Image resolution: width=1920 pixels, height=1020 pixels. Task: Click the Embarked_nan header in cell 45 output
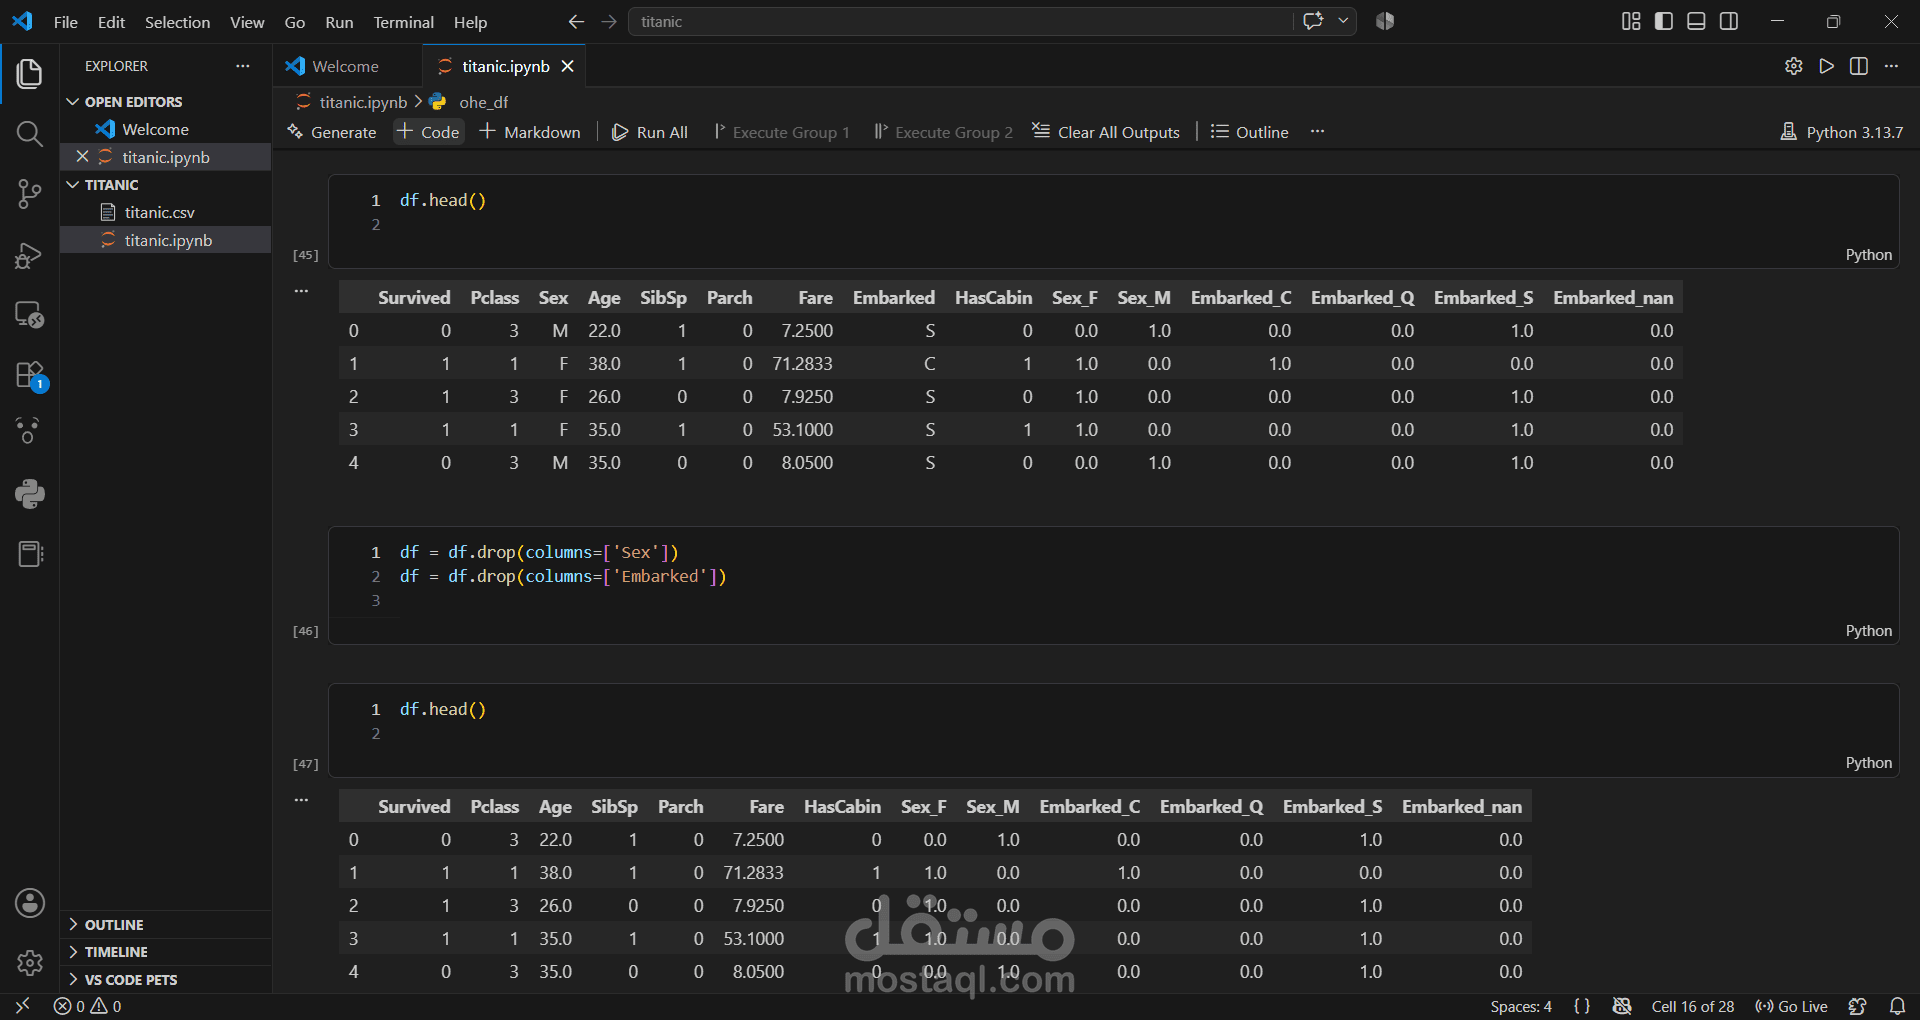pos(1612,298)
